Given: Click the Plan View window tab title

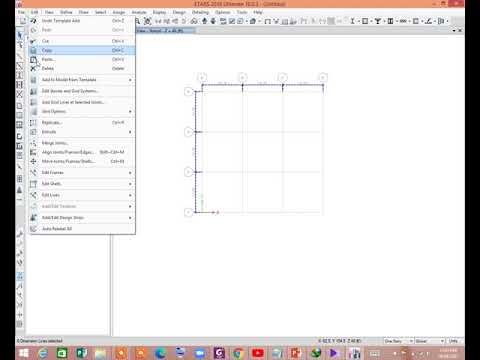Looking at the screenshot, I should pos(160,31).
